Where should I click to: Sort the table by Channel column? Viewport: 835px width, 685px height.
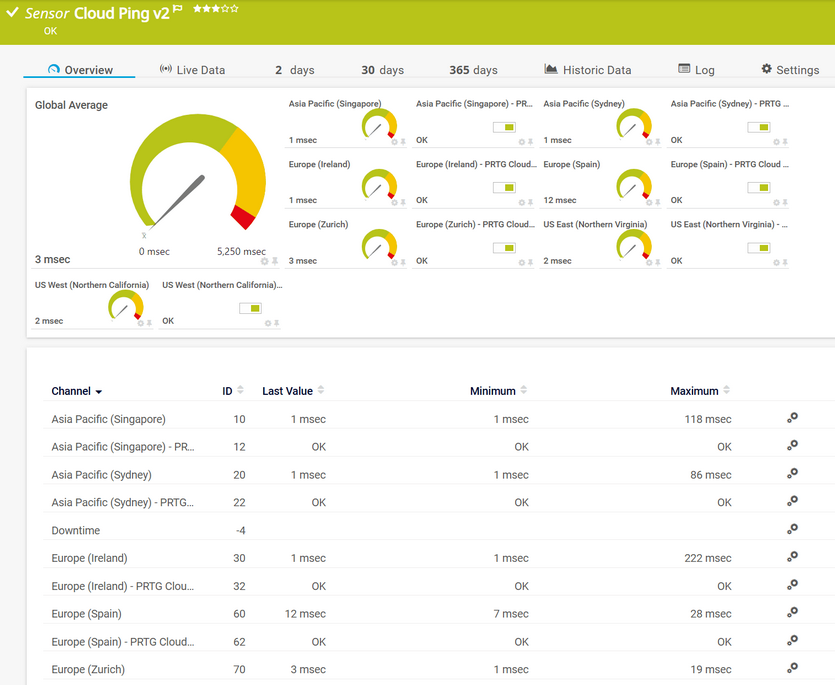click(x=76, y=391)
